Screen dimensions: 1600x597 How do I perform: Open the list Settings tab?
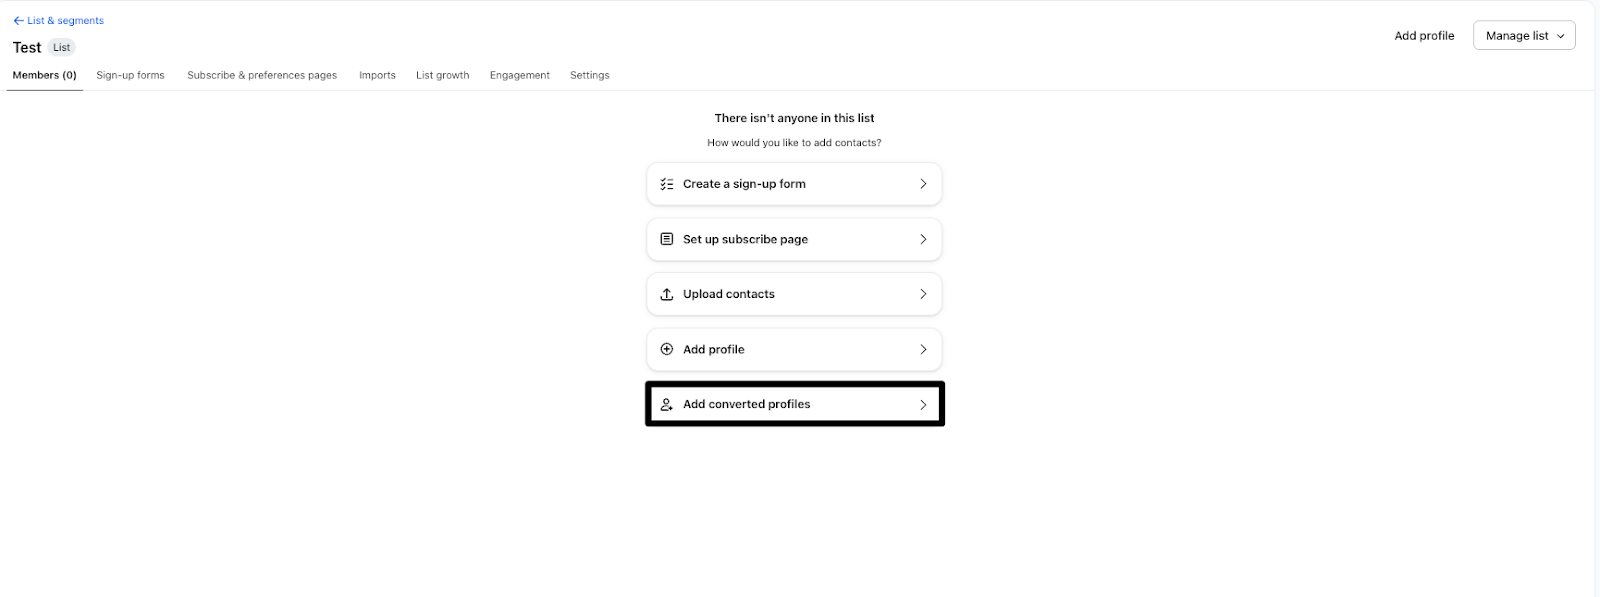(x=590, y=75)
